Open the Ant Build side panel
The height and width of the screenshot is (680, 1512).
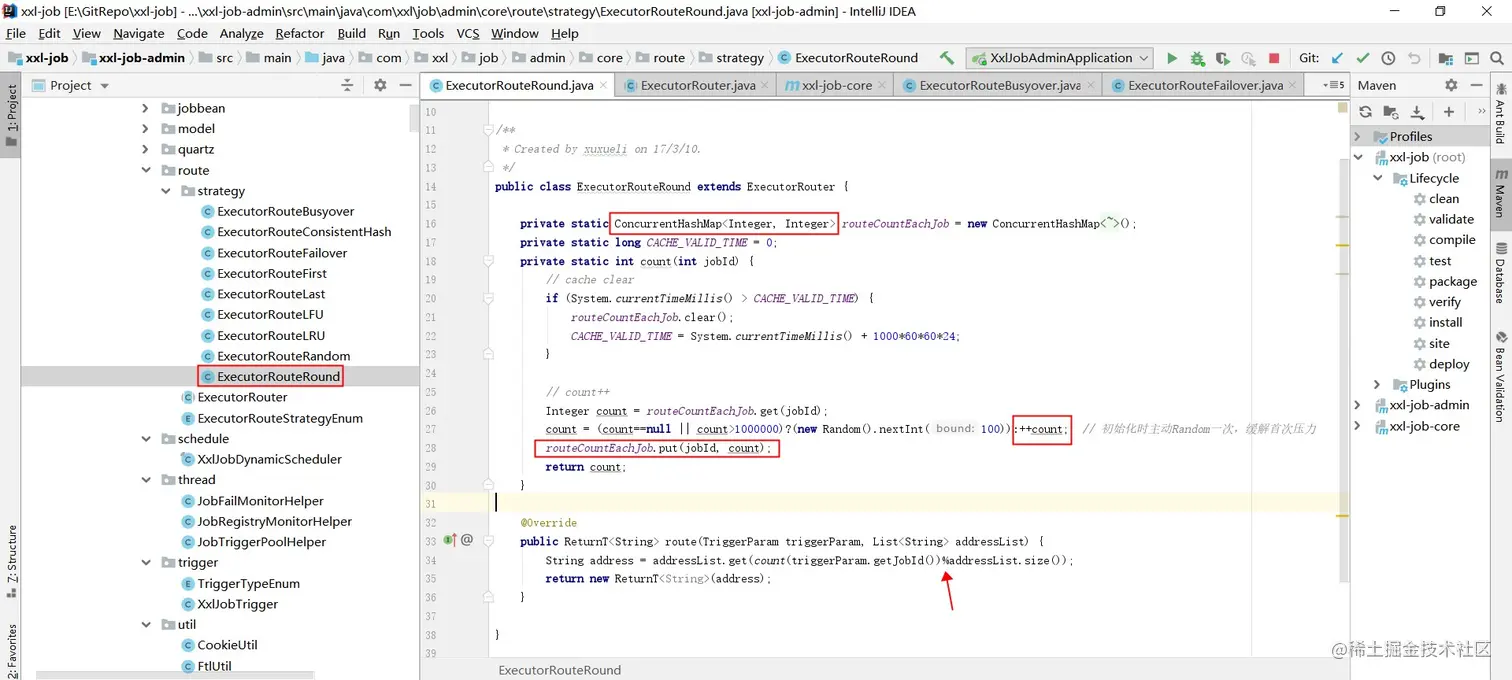click(x=1500, y=116)
